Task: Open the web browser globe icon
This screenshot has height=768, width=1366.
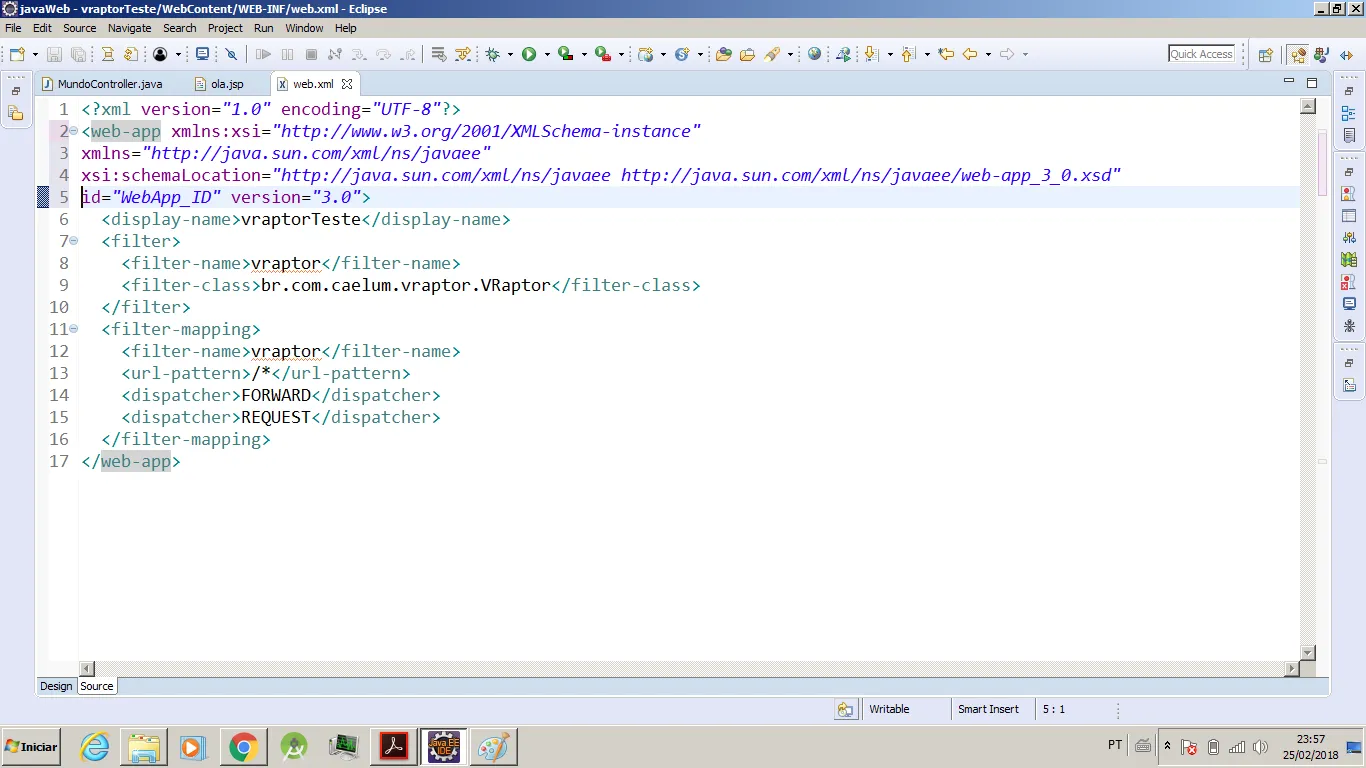Action: click(x=814, y=54)
